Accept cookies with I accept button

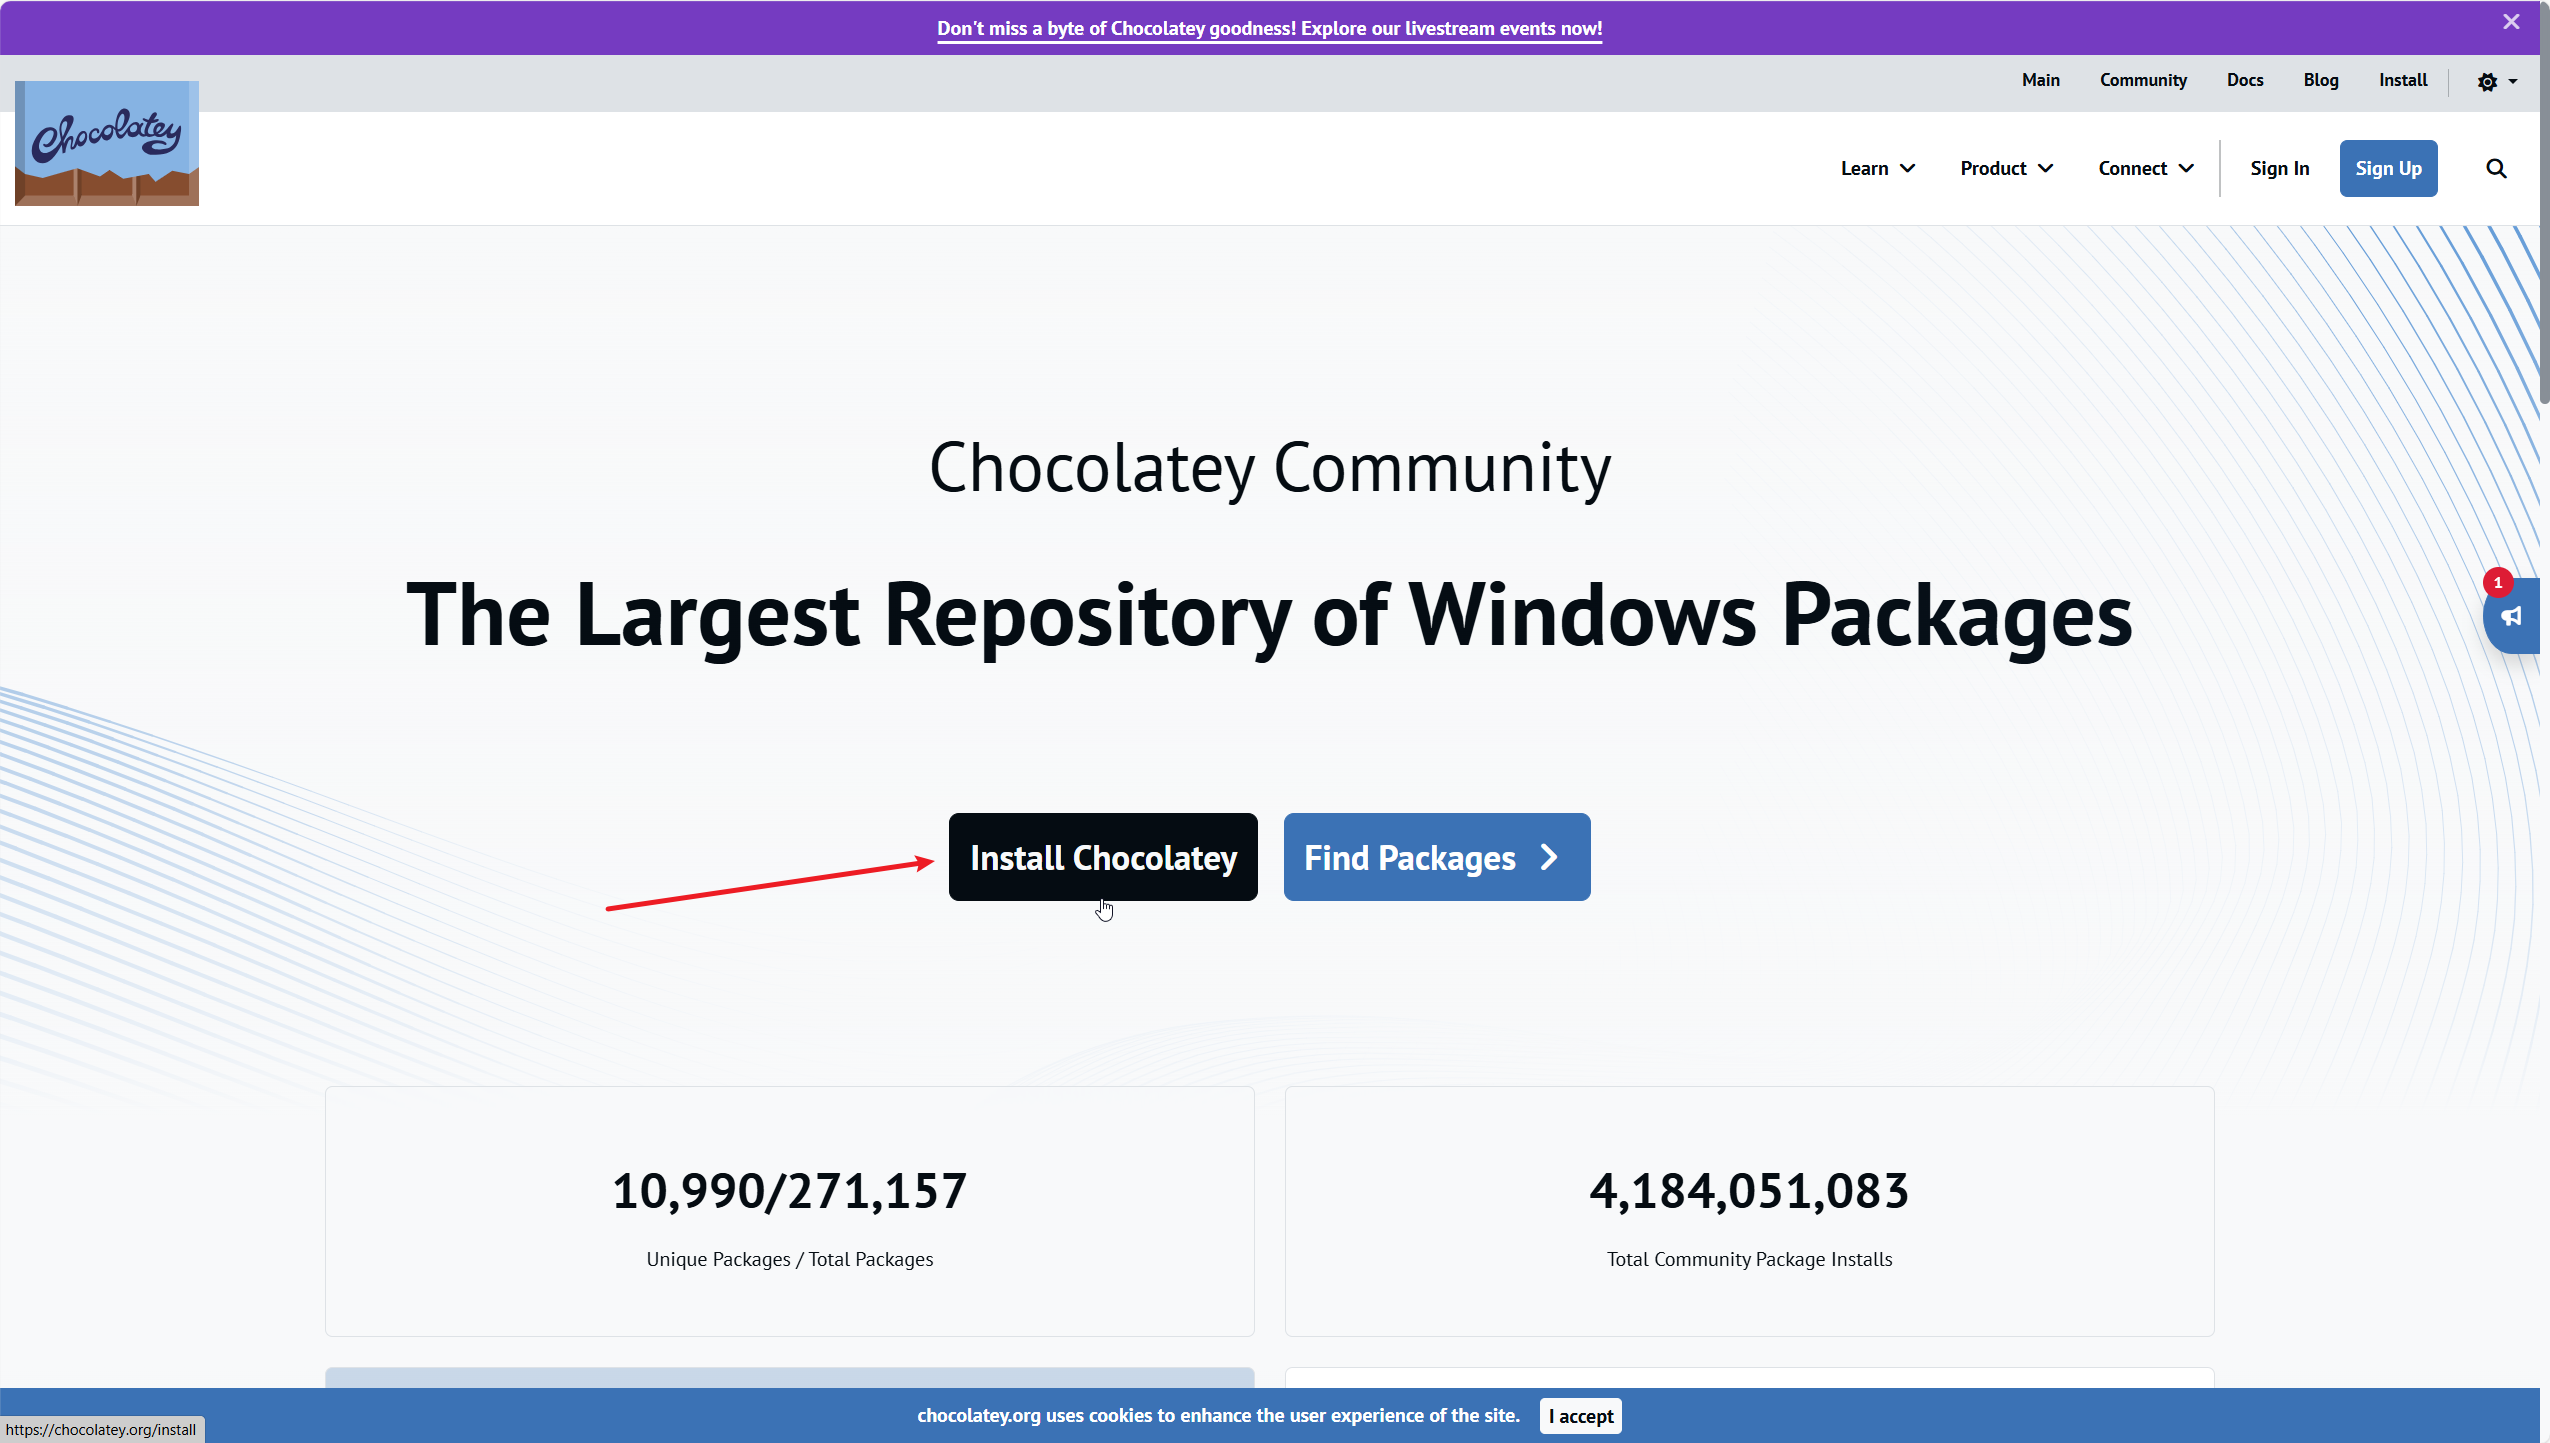point(1580,1415)
